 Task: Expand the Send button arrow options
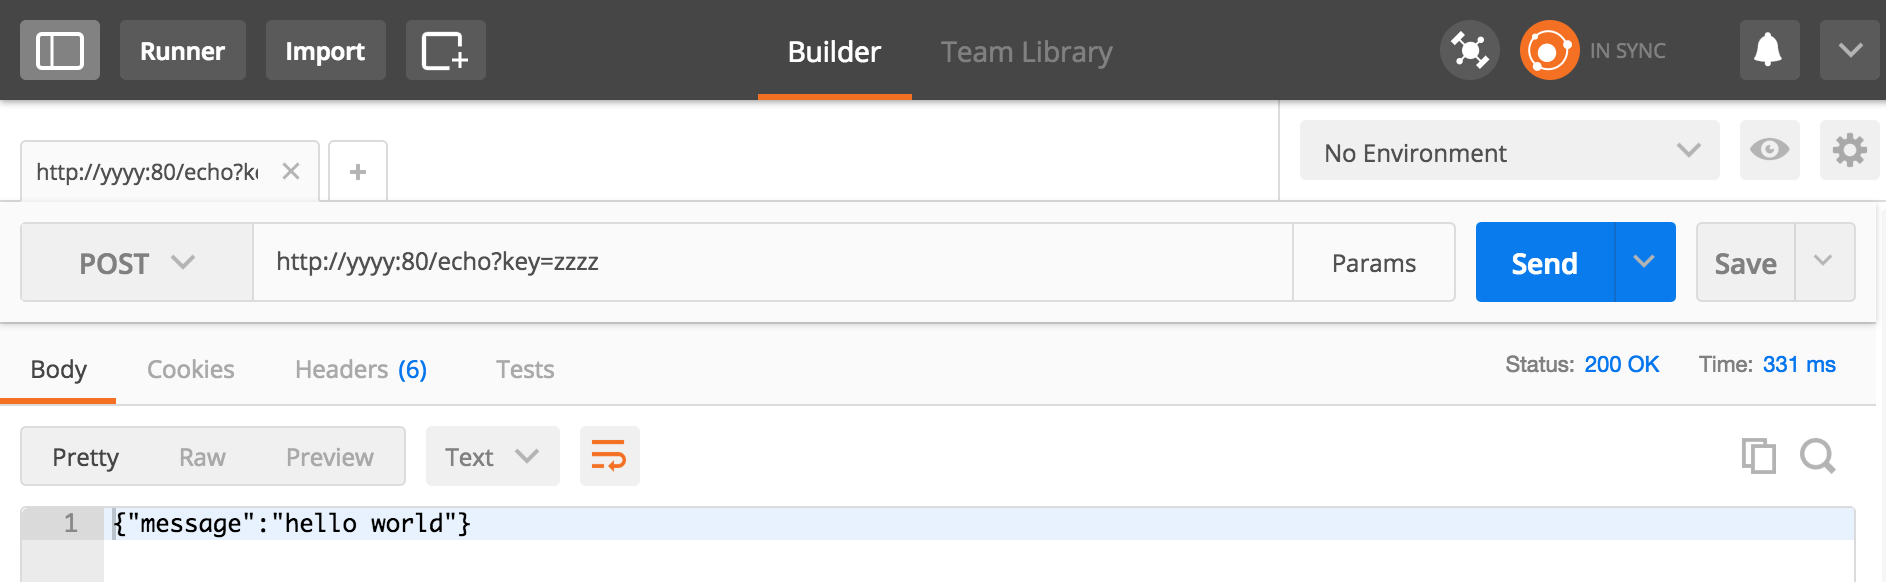click(x=1645, y=262)
